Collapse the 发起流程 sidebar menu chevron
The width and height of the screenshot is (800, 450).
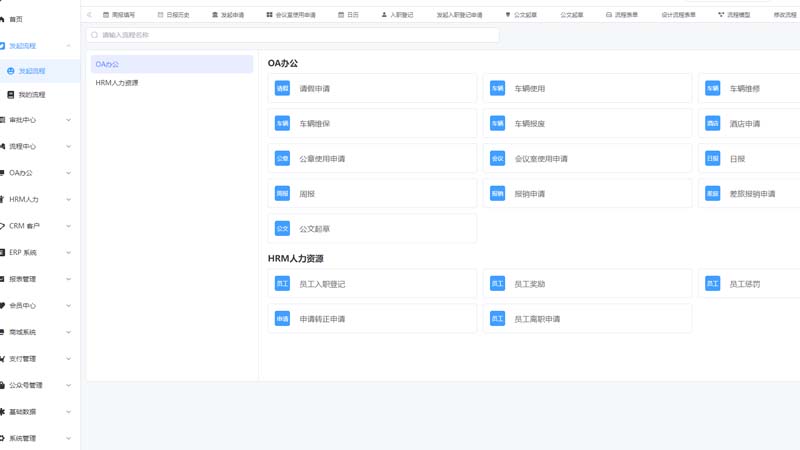point(68,46)
